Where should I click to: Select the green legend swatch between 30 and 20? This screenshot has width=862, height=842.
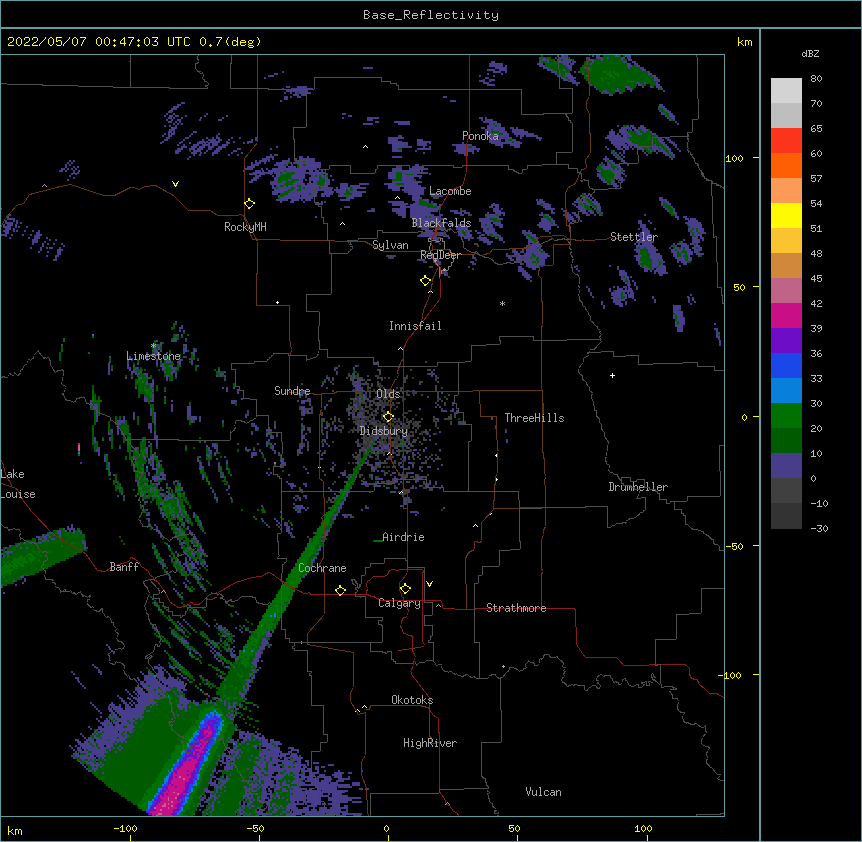786,416
